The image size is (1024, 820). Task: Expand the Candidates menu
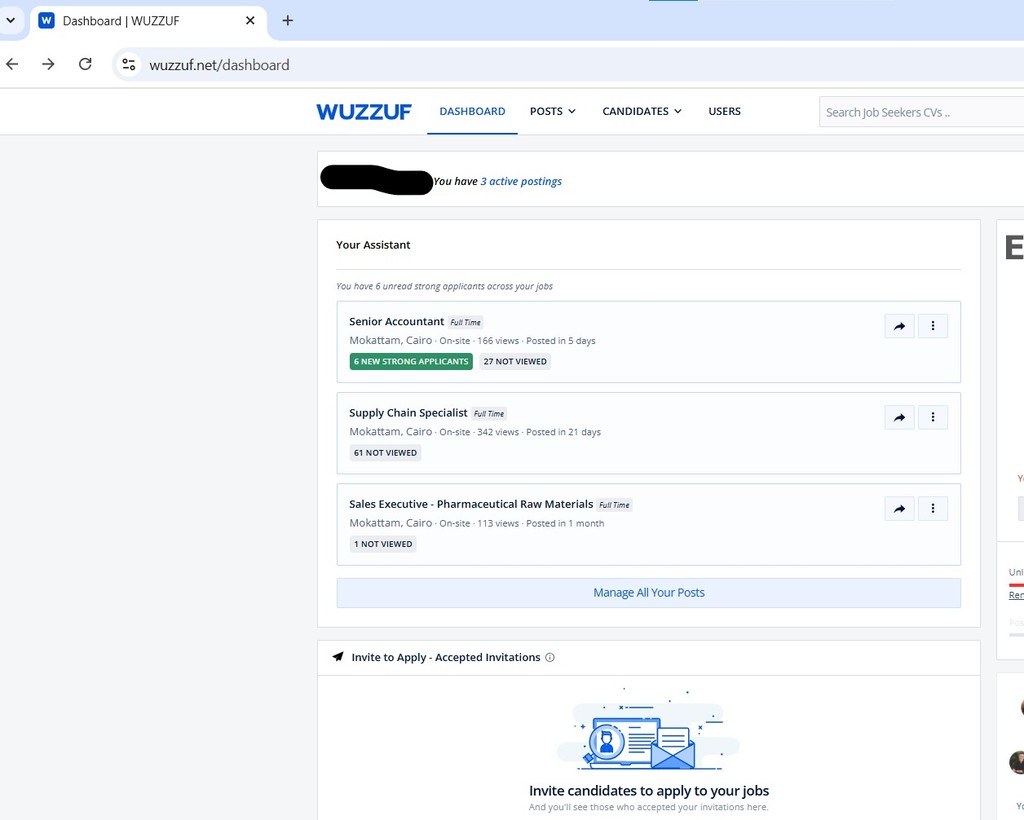(x=642, y=112)
